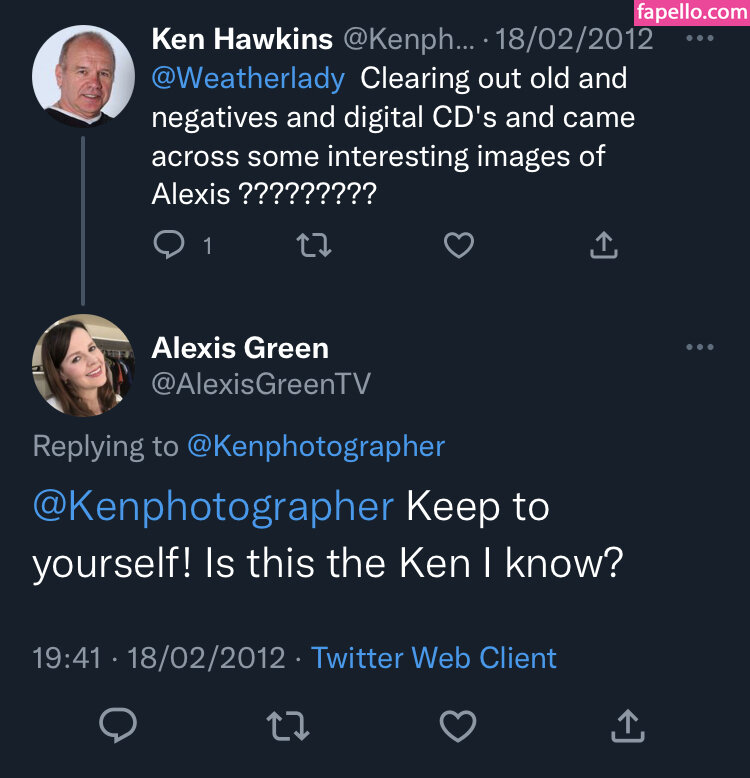
Task: Like Ken Hawkins' tweet
Action: coord(458,245)
